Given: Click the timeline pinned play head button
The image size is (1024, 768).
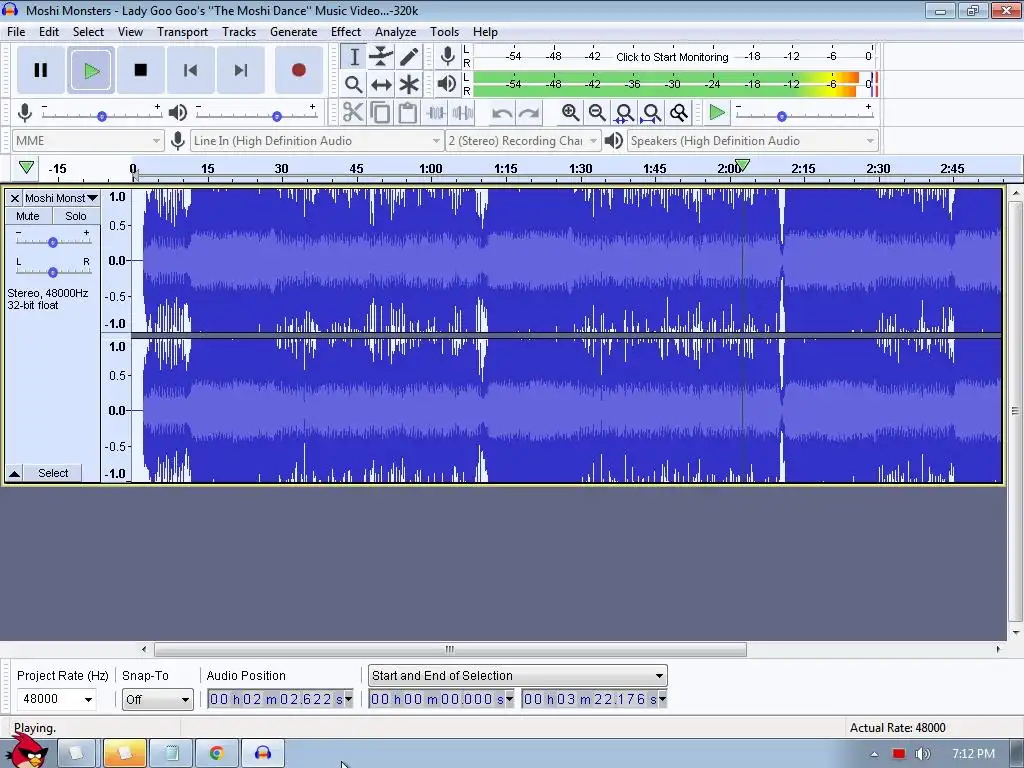Looking at the screenshot, I should [26, 168].
